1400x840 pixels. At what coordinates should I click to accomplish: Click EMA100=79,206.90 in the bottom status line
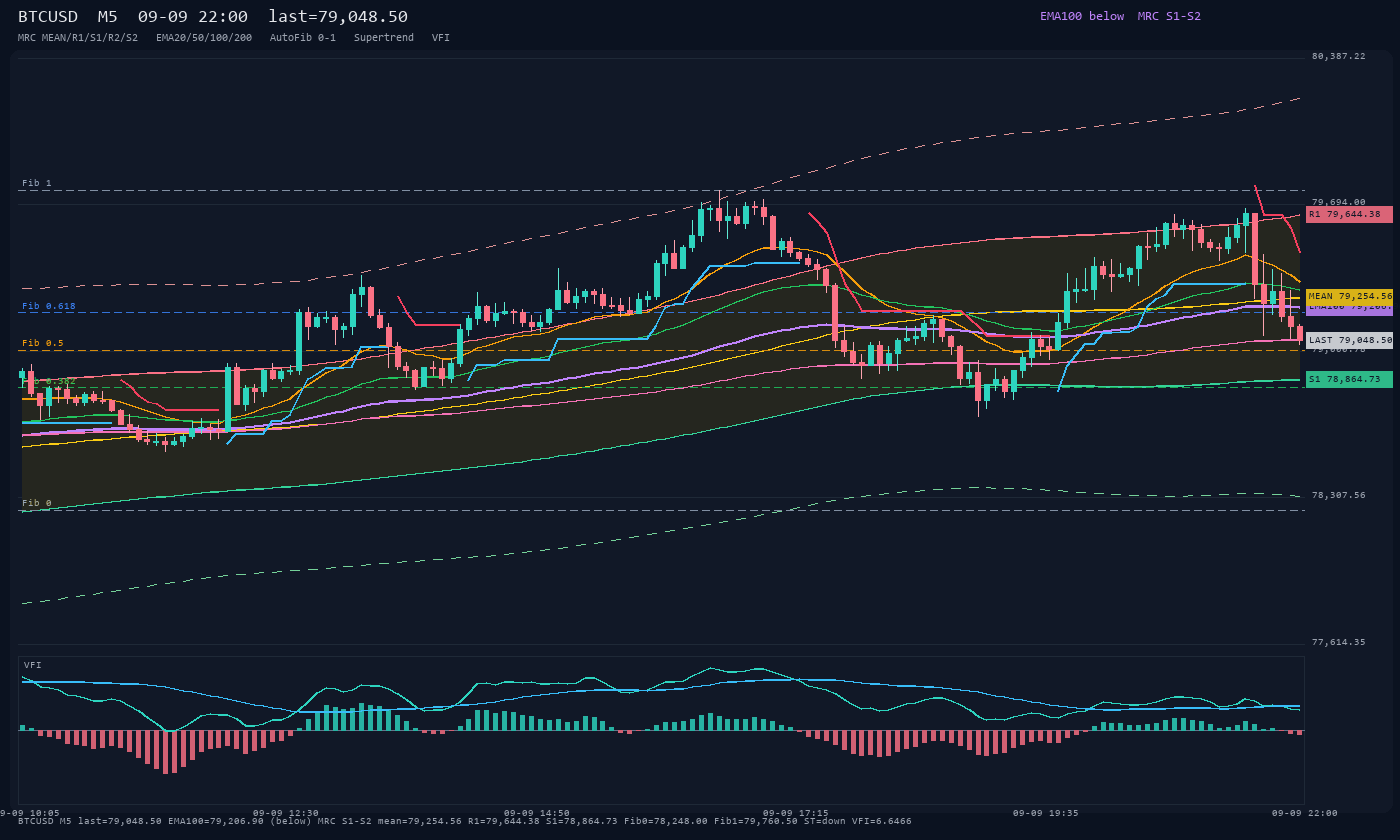(x=216, y=821)
